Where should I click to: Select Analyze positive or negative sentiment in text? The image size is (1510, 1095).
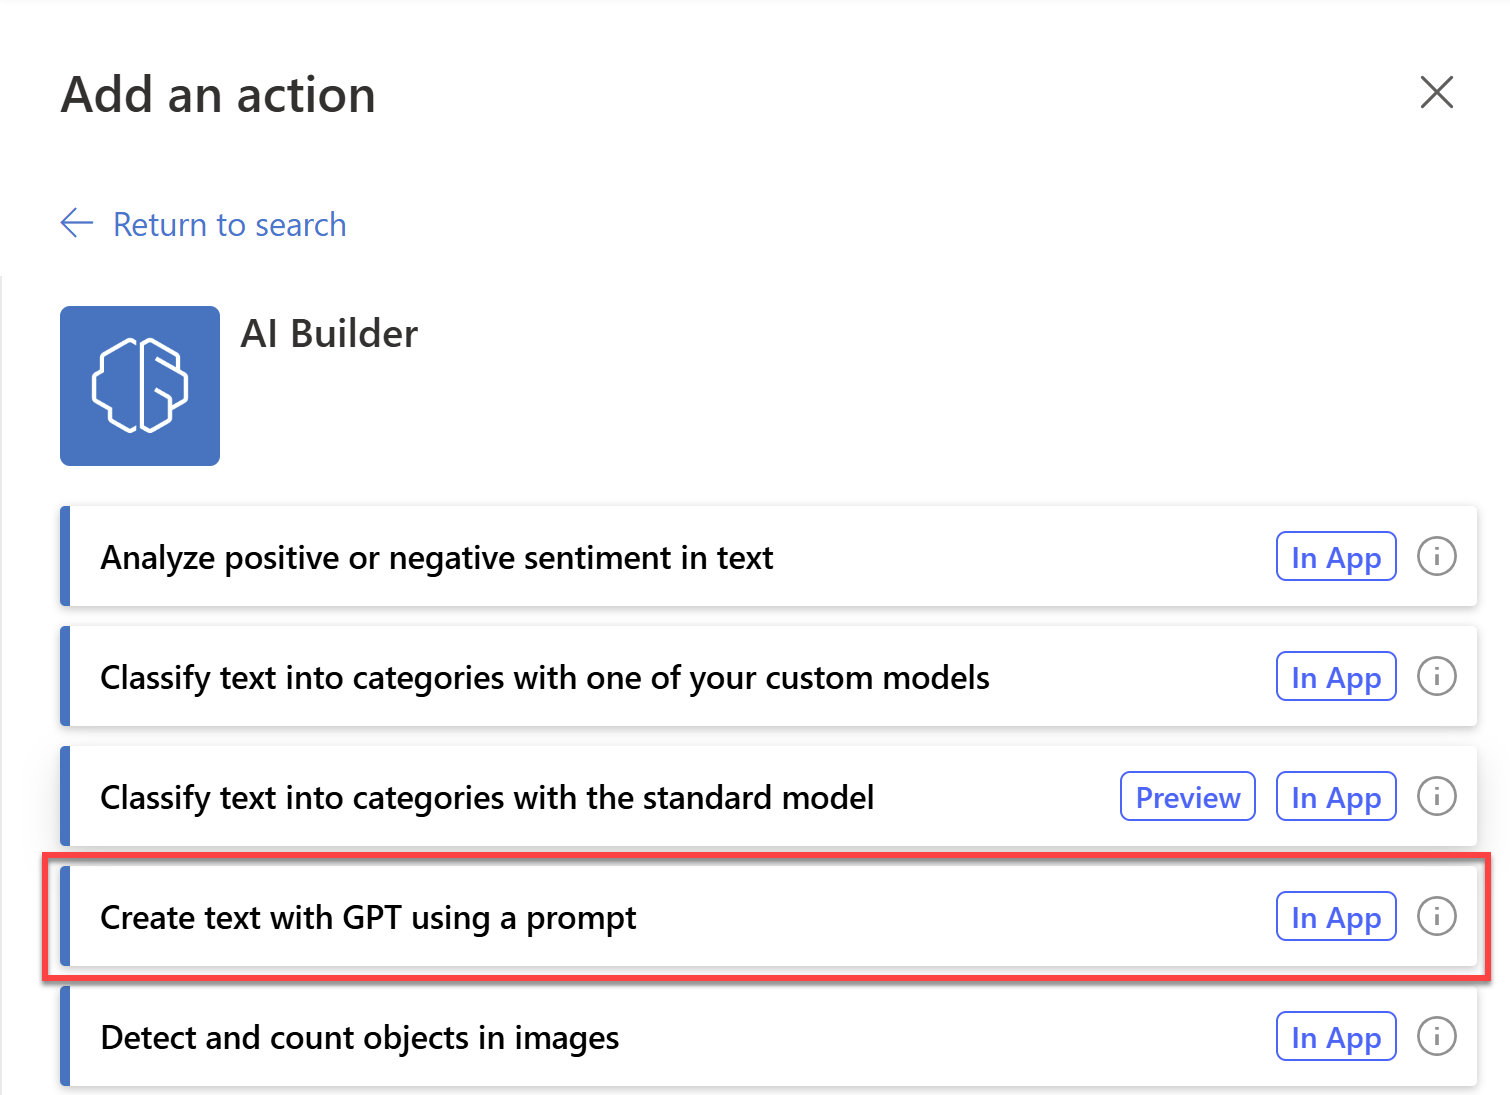click(437, 557)
